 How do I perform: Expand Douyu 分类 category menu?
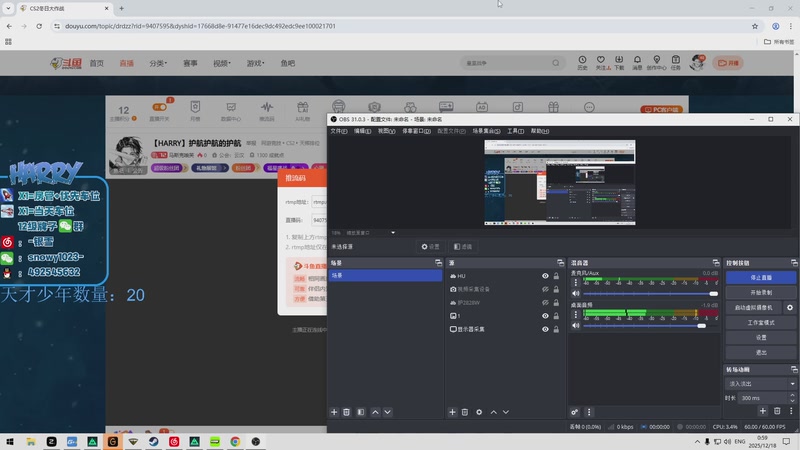click(x=158, y=63)
